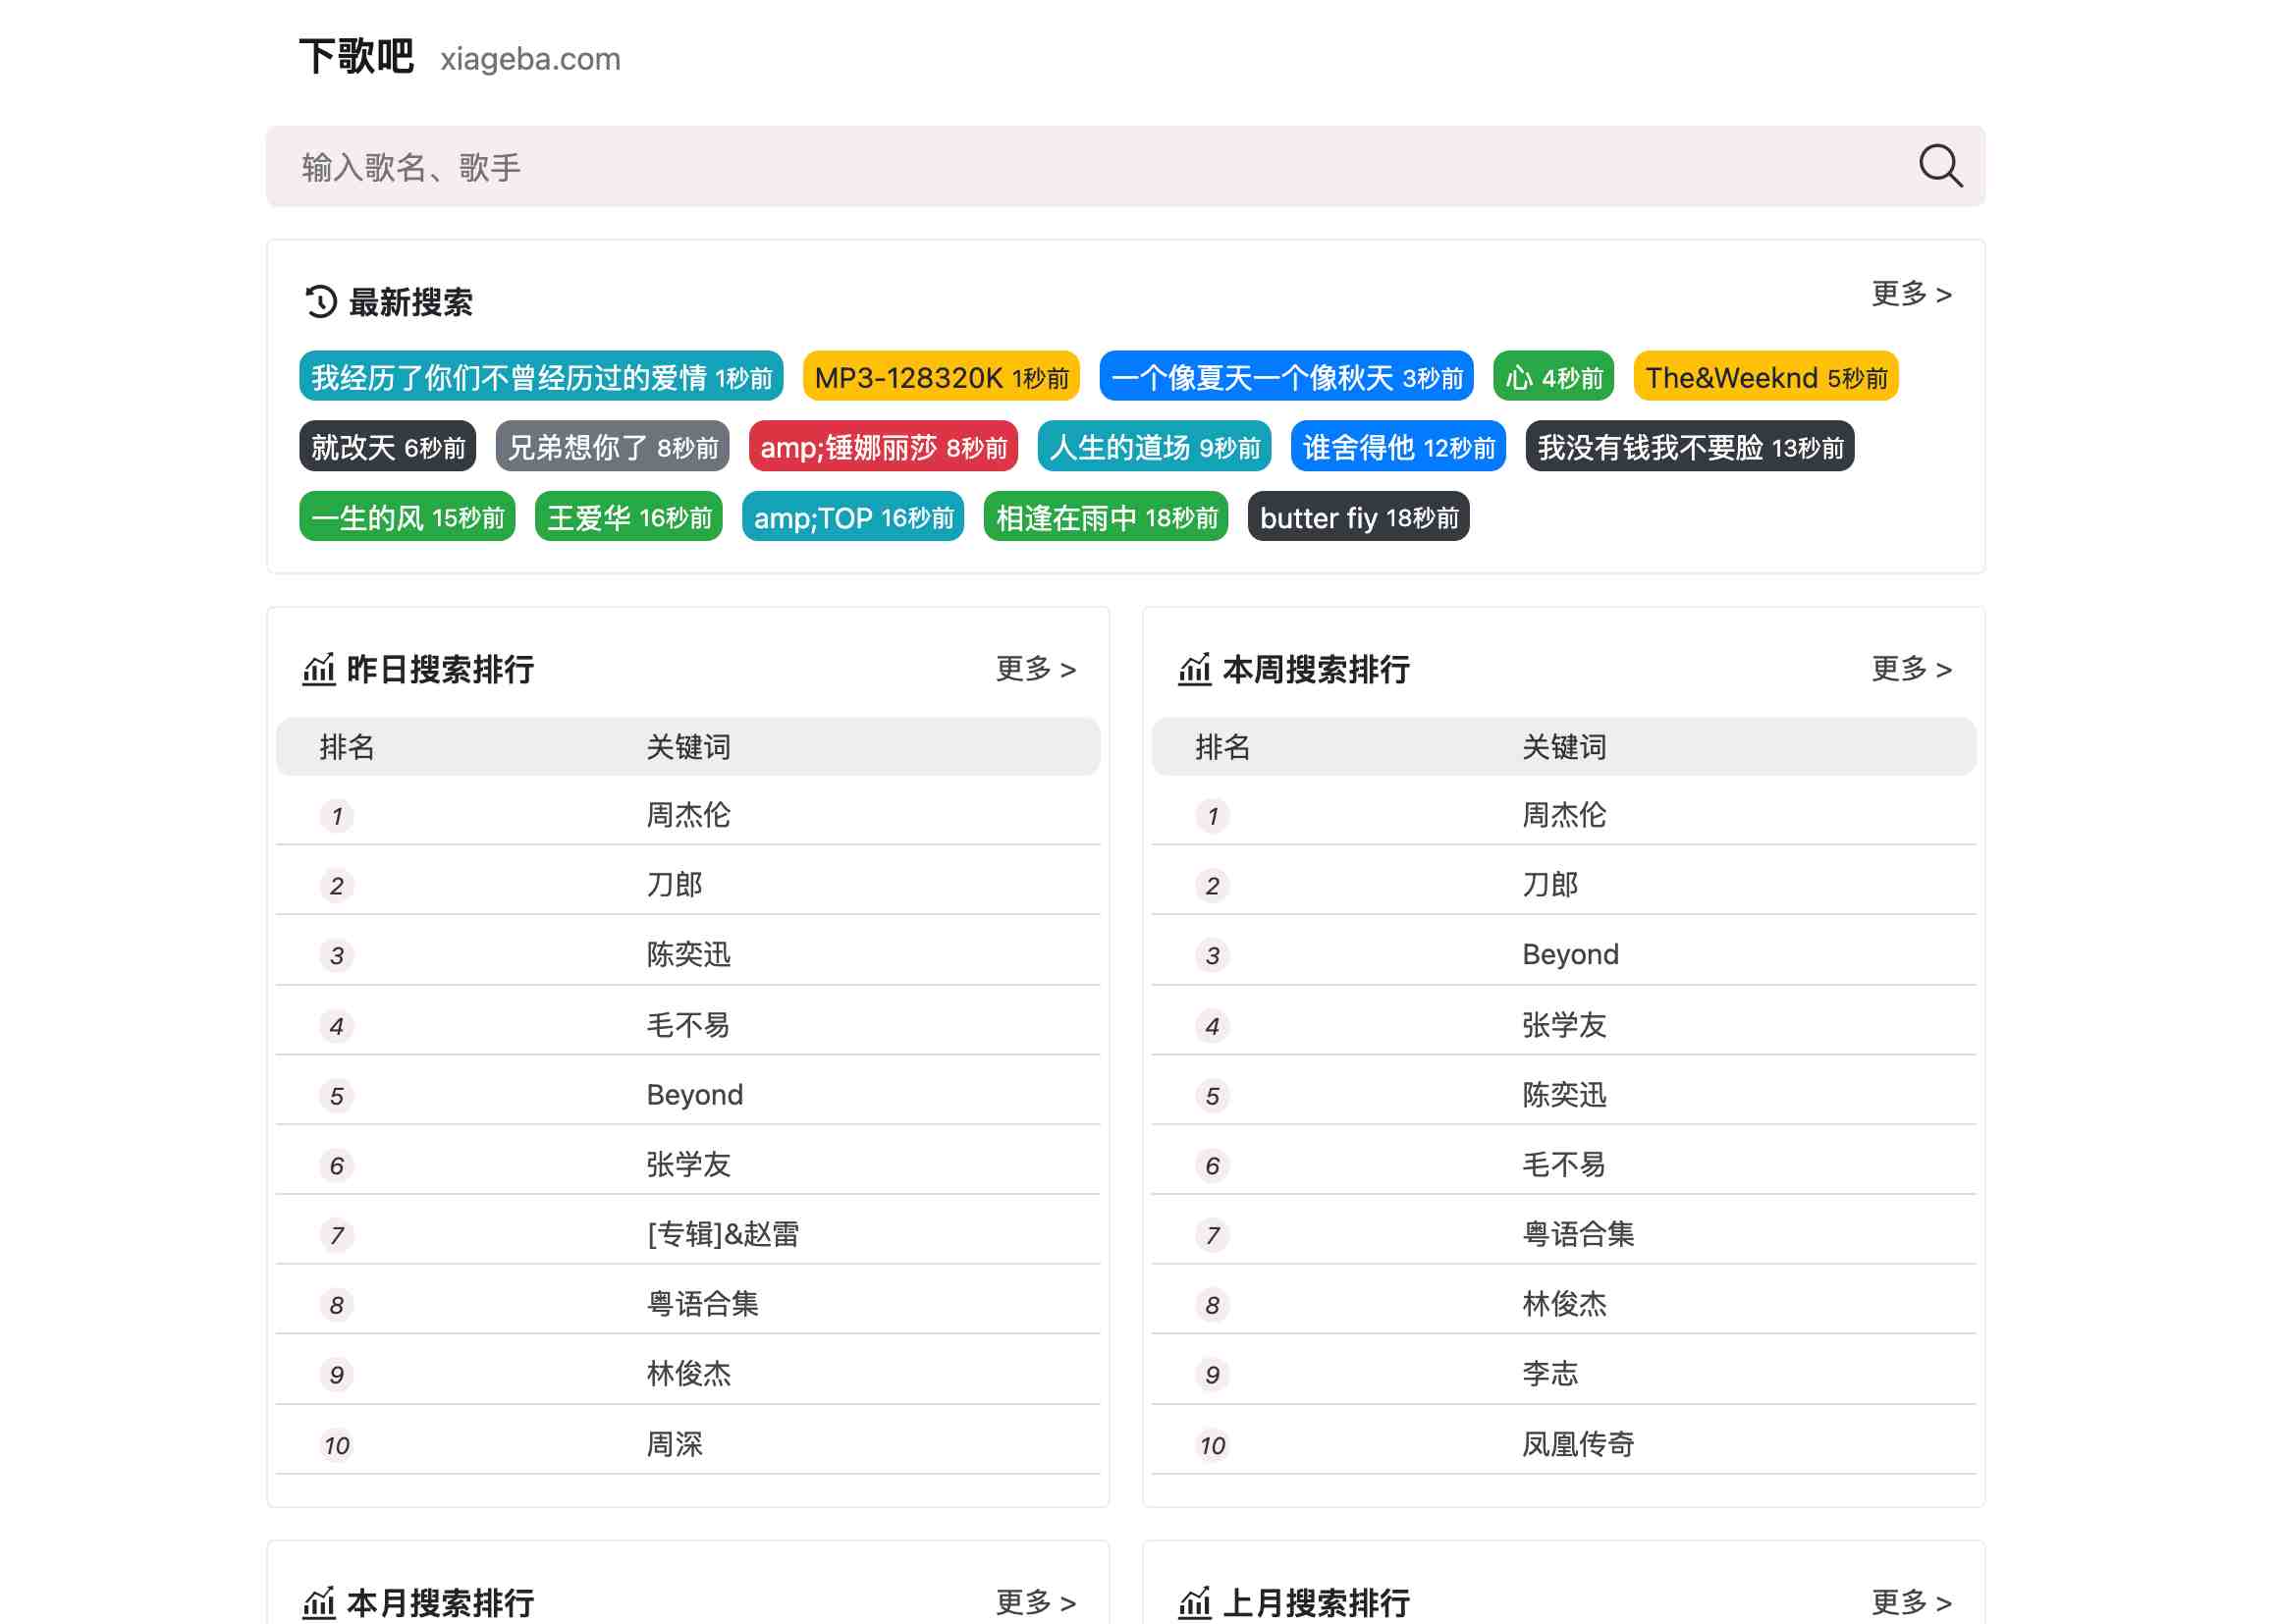Click the xiageba.com site text
Image resolution: width=2278 pixels, height=1624 pixels.
(530, 59)
